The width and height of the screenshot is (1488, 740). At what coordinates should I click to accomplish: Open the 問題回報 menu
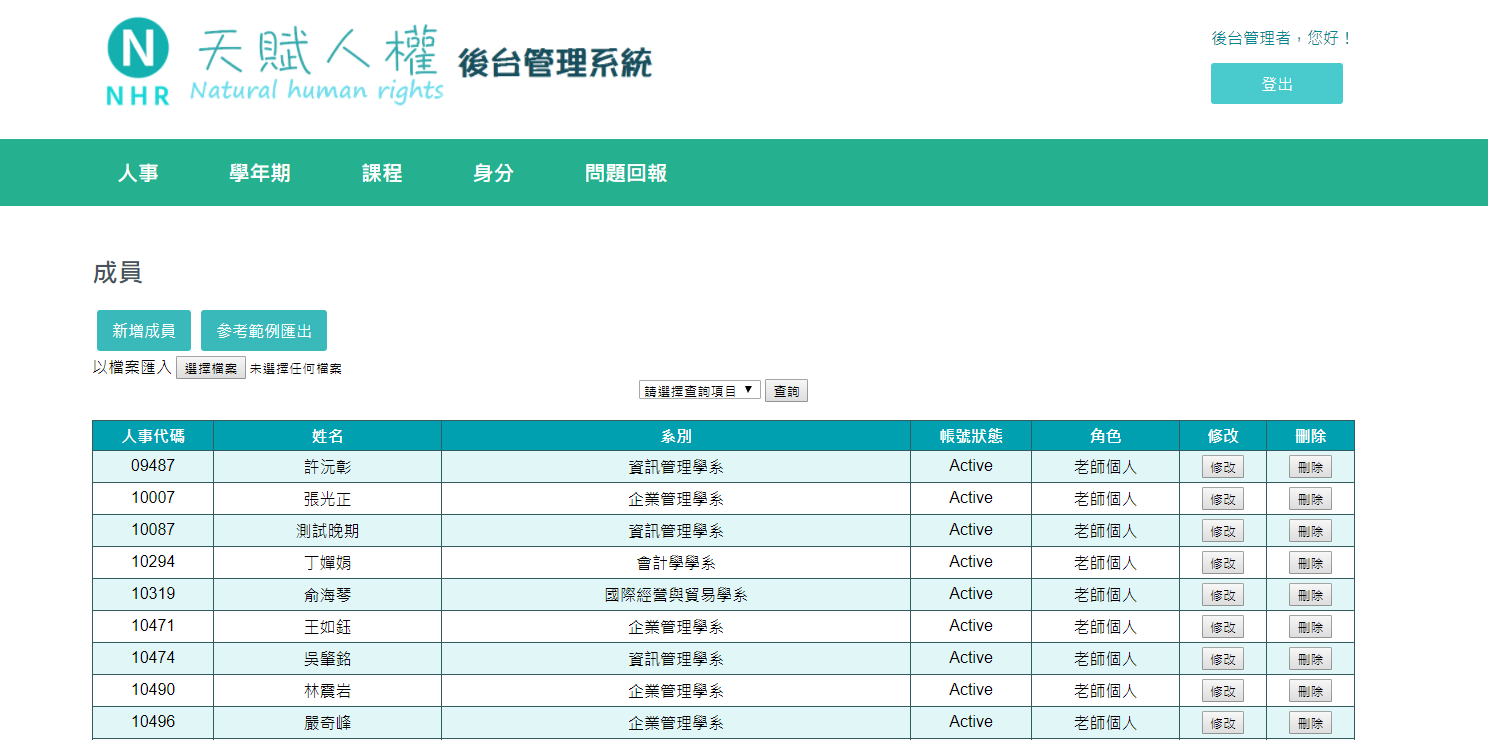[x=626, y=173]
